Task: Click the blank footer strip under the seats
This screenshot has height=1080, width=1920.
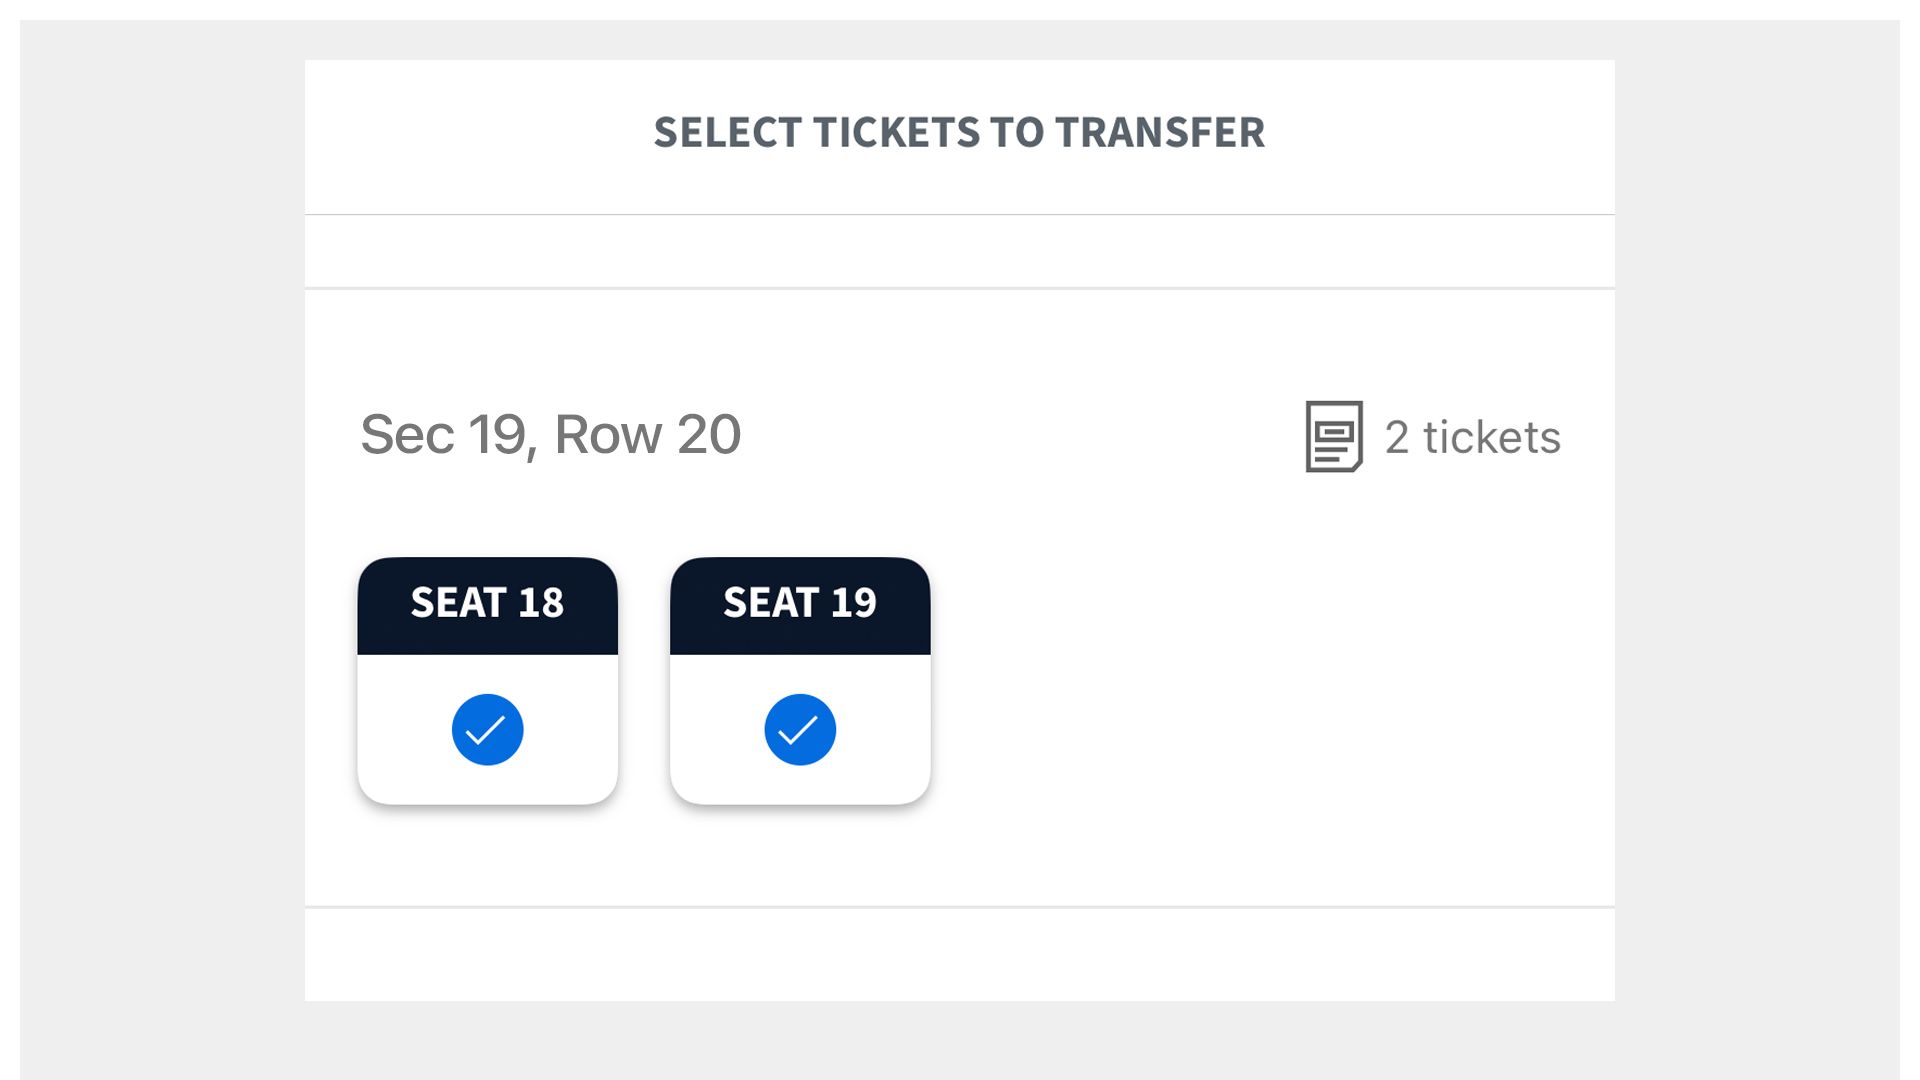Action: point(959,955)
